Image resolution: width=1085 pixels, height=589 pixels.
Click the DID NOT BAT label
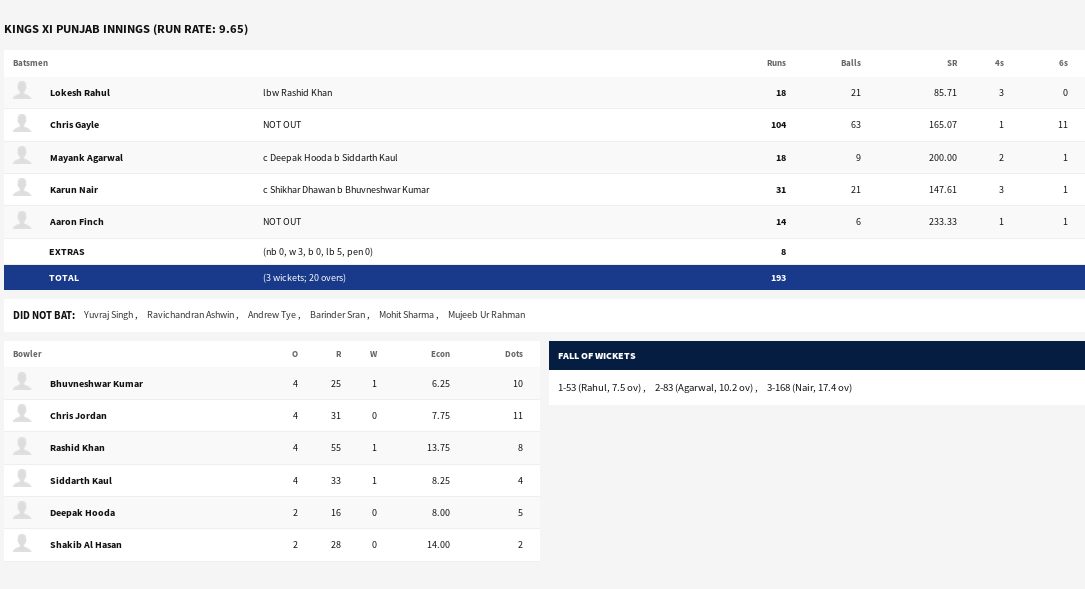44,315
